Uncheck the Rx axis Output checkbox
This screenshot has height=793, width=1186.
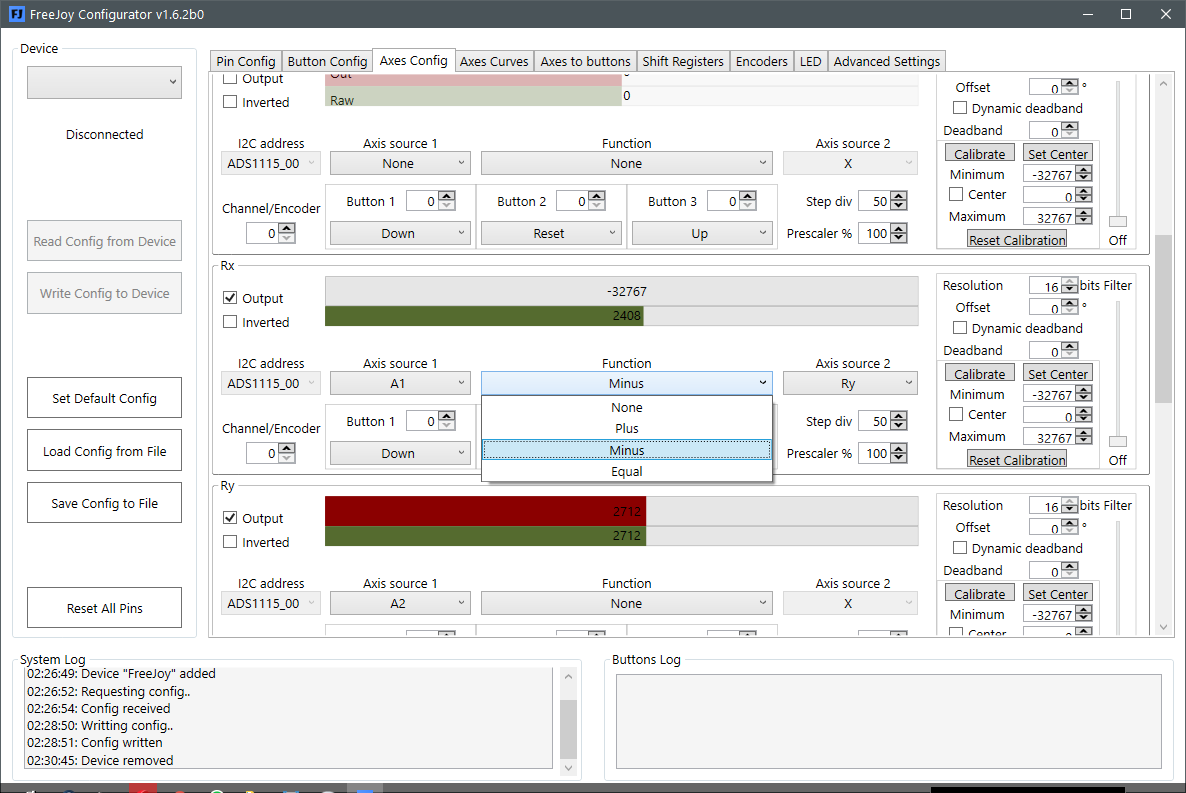pos(231,298)
